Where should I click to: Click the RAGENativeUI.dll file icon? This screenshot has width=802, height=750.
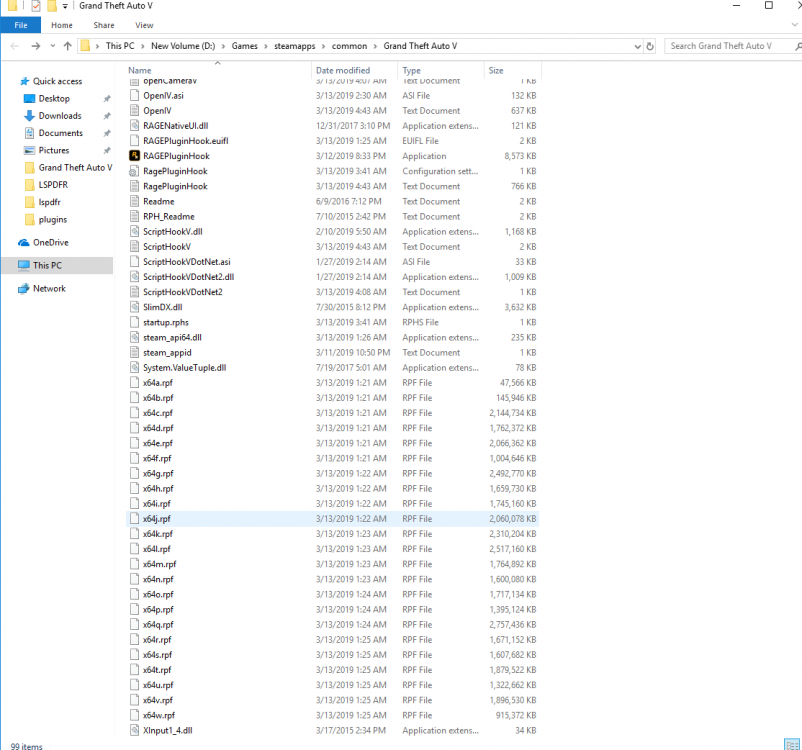(x=134, y=126)
